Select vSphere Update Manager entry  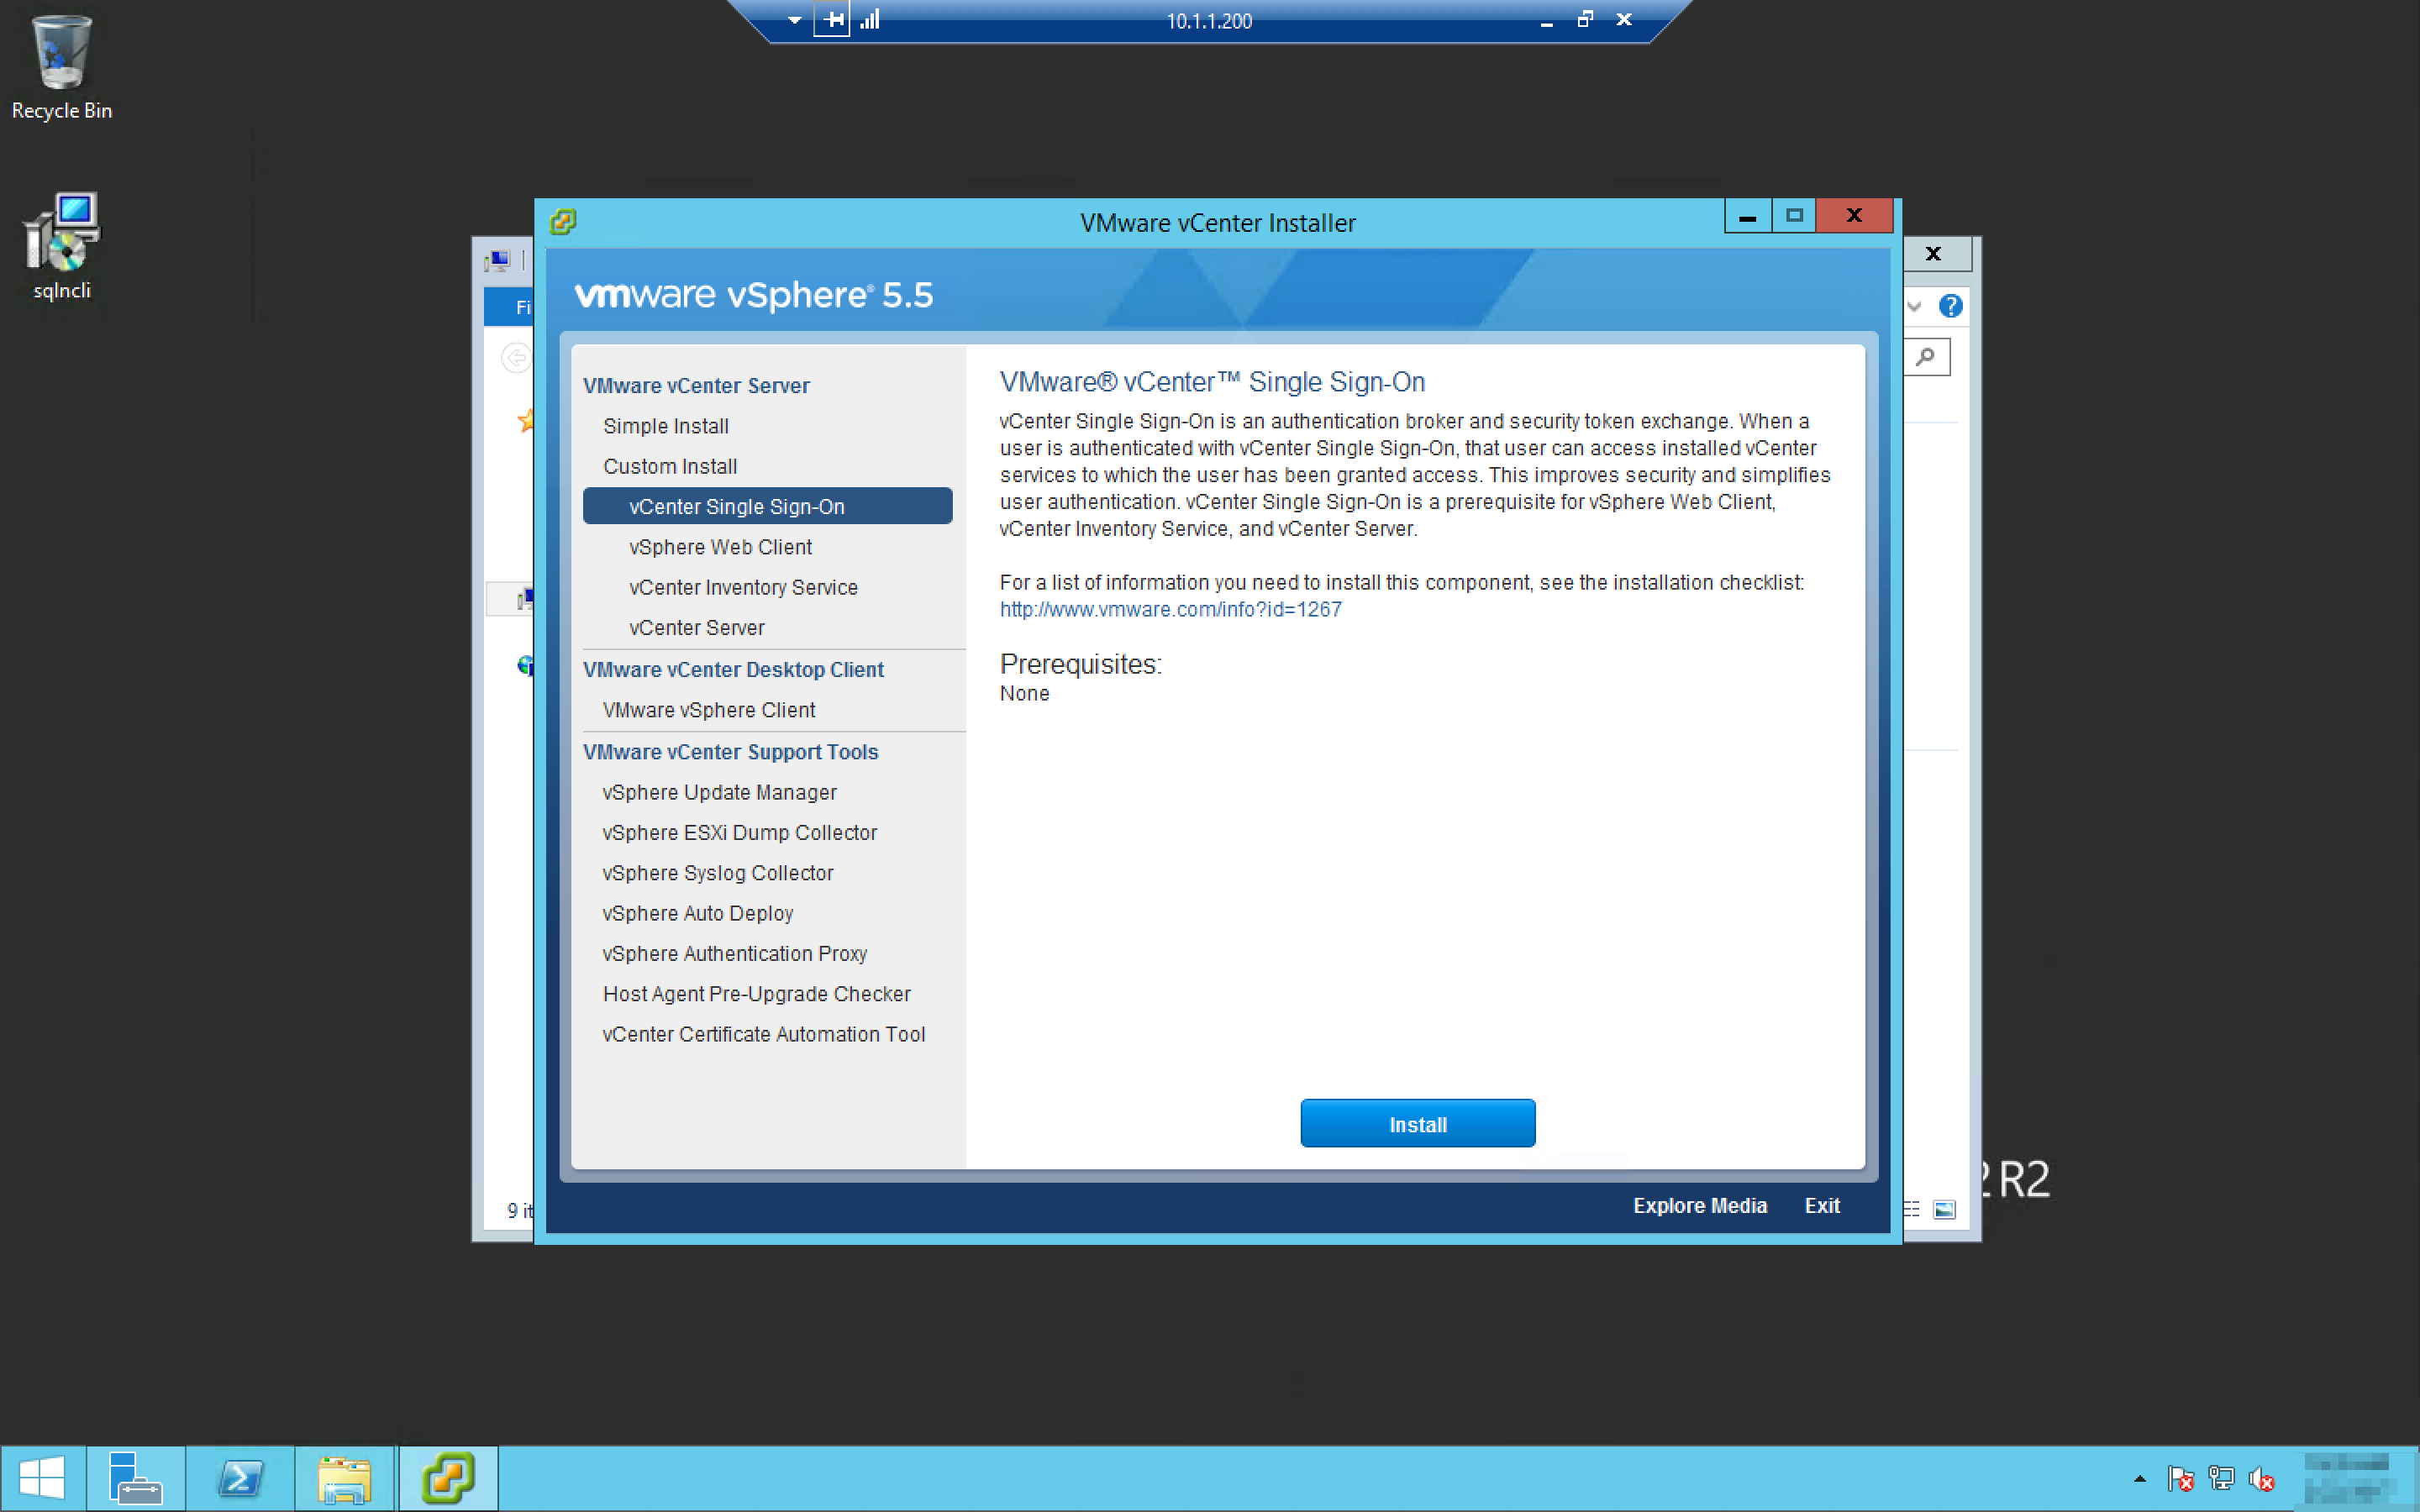tap(719, 792)
